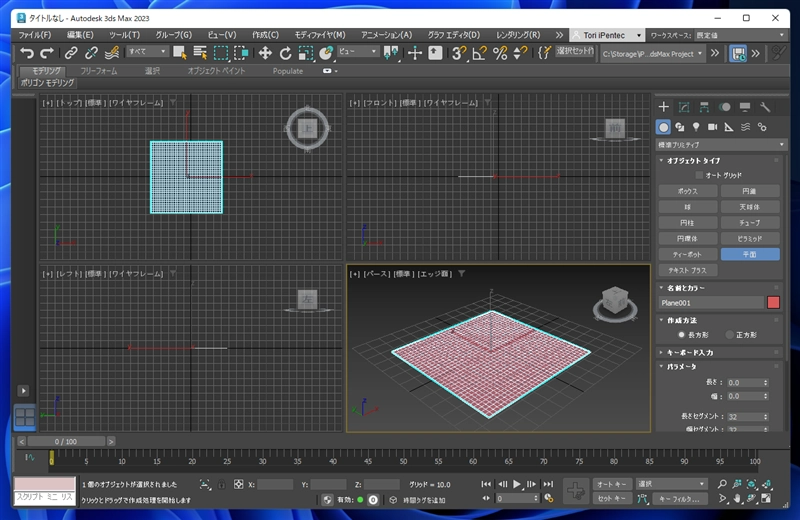The image size is (800, 520).
Task: Click the 0 / 100 time slider
Action: point(66,441)
